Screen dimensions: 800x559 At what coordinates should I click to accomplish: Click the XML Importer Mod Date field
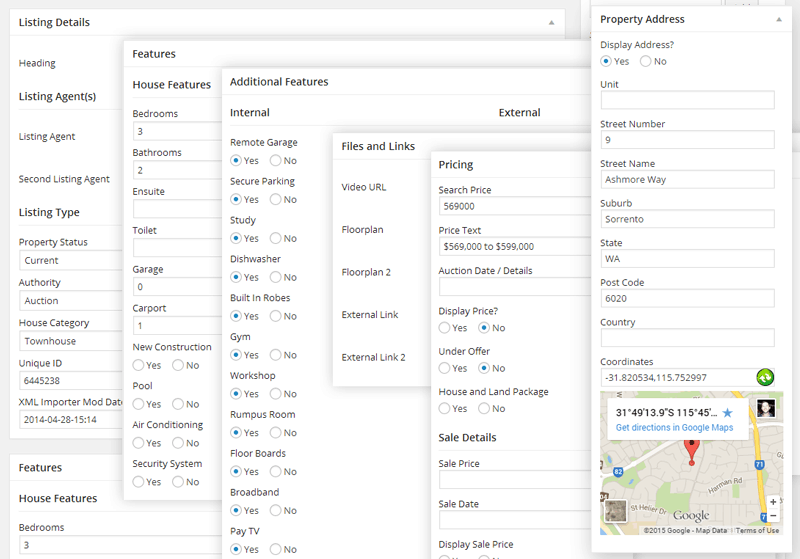pyautogui.click(x=71, y=420)
